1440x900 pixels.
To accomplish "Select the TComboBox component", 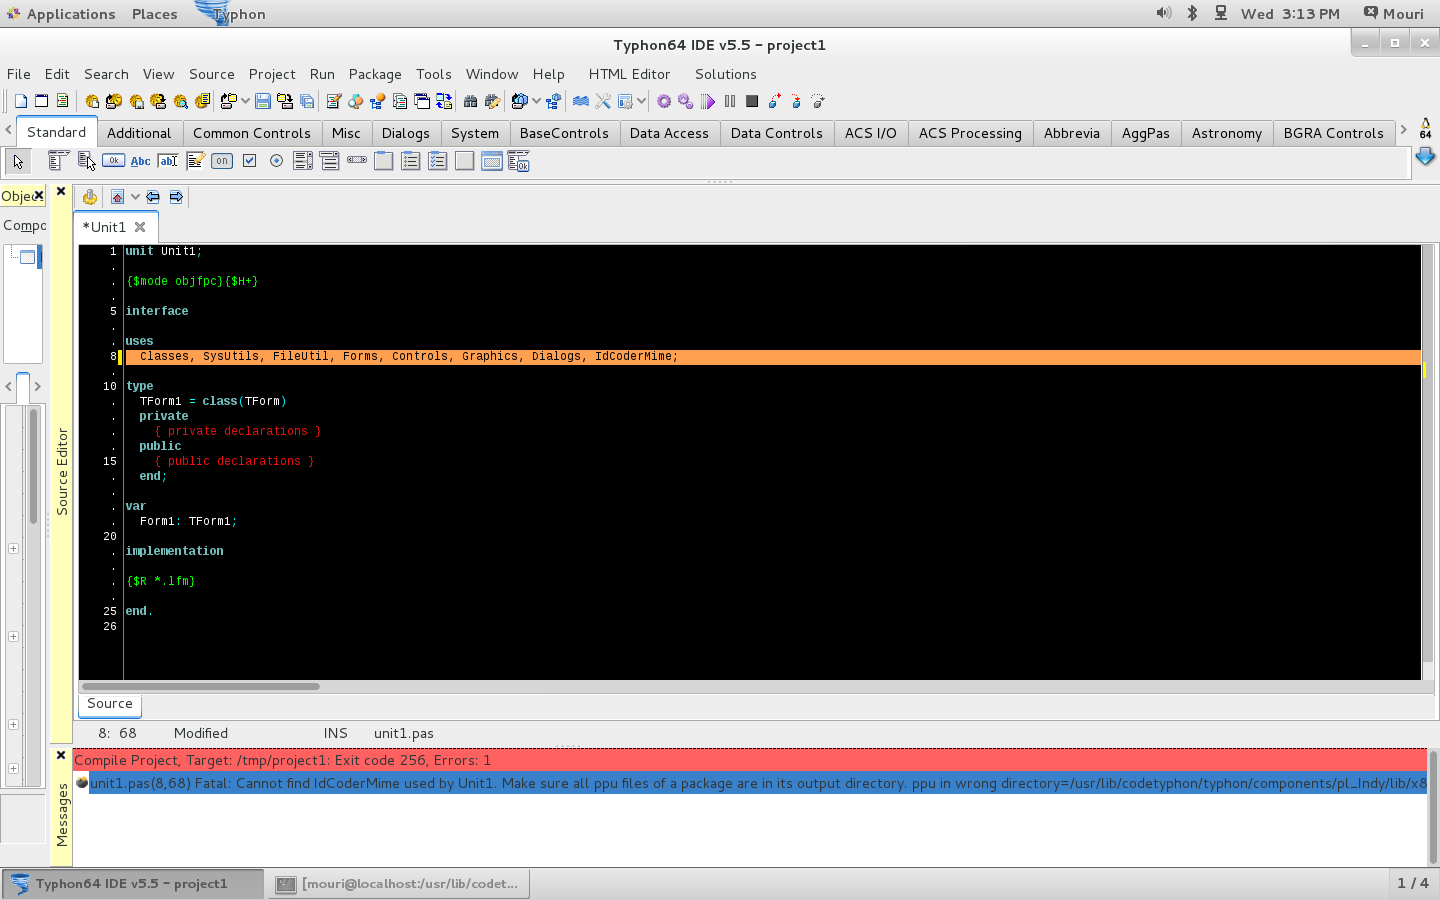I will [329, 161].
